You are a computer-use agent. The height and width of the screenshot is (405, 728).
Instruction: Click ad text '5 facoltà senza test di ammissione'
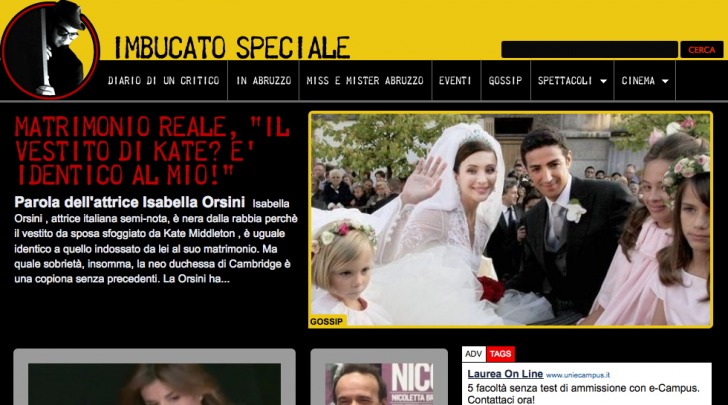coord(583,393)
